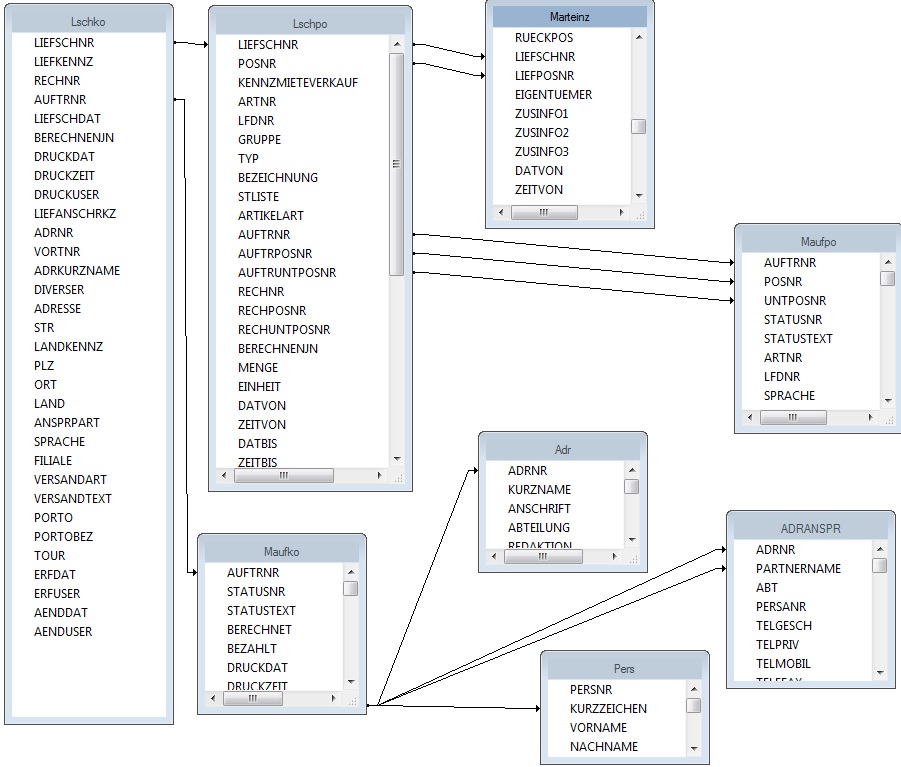This screenshot has height=767, width=901.
Task: Click scroll down arrow in Lschpo table
Action: 397,458
